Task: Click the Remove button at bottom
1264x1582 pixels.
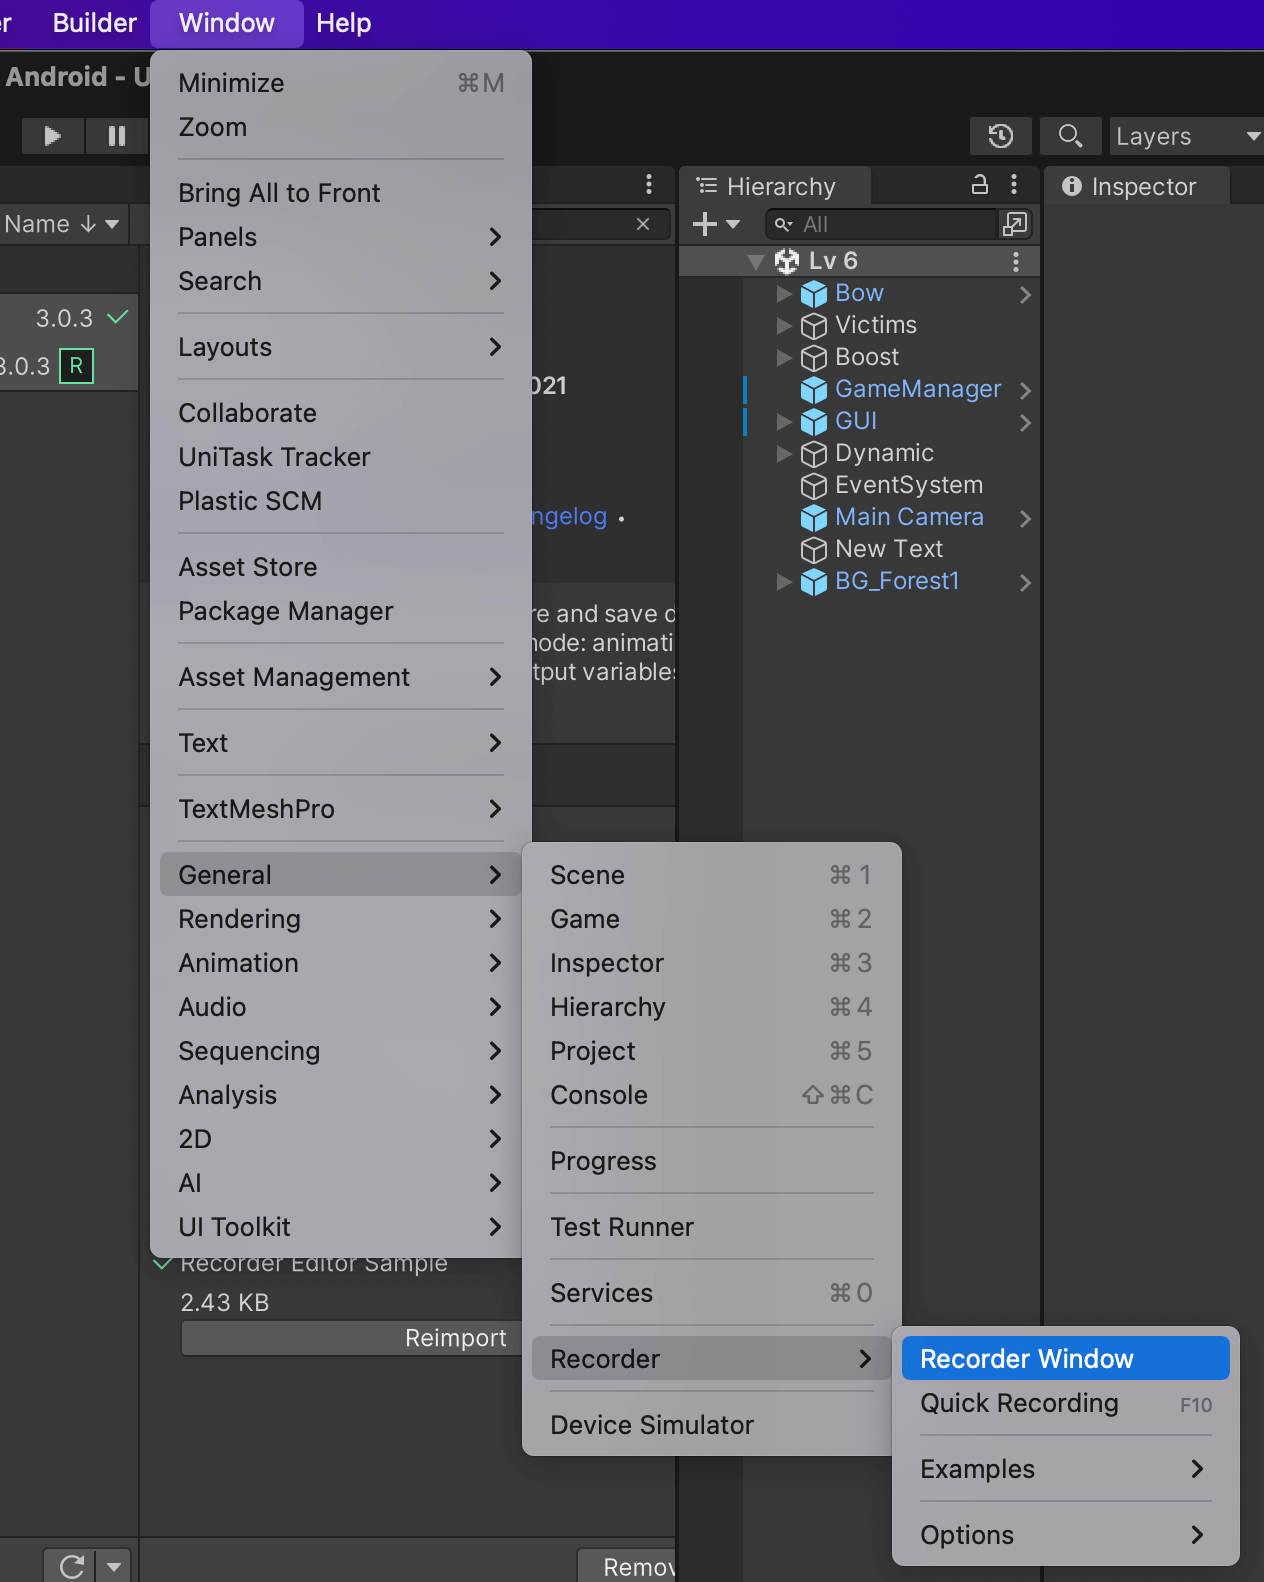Action: (x=627, y=1566)
